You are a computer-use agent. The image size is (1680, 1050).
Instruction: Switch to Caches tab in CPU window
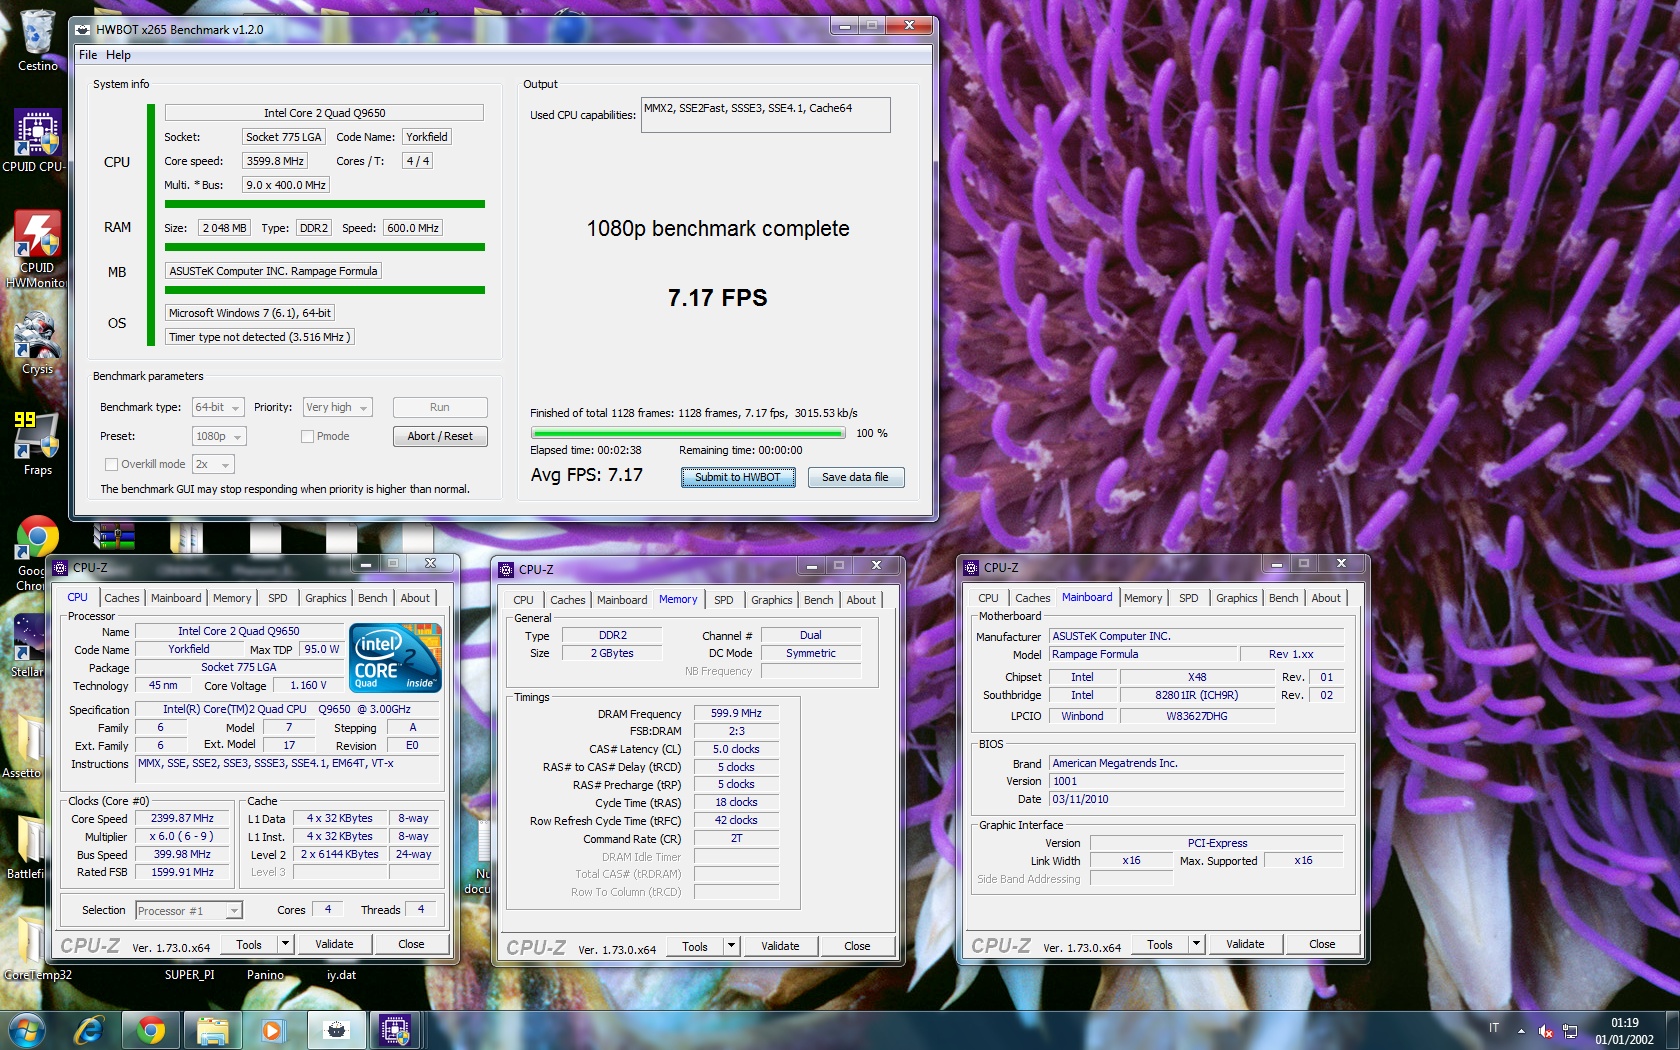(x=122, y=598)
